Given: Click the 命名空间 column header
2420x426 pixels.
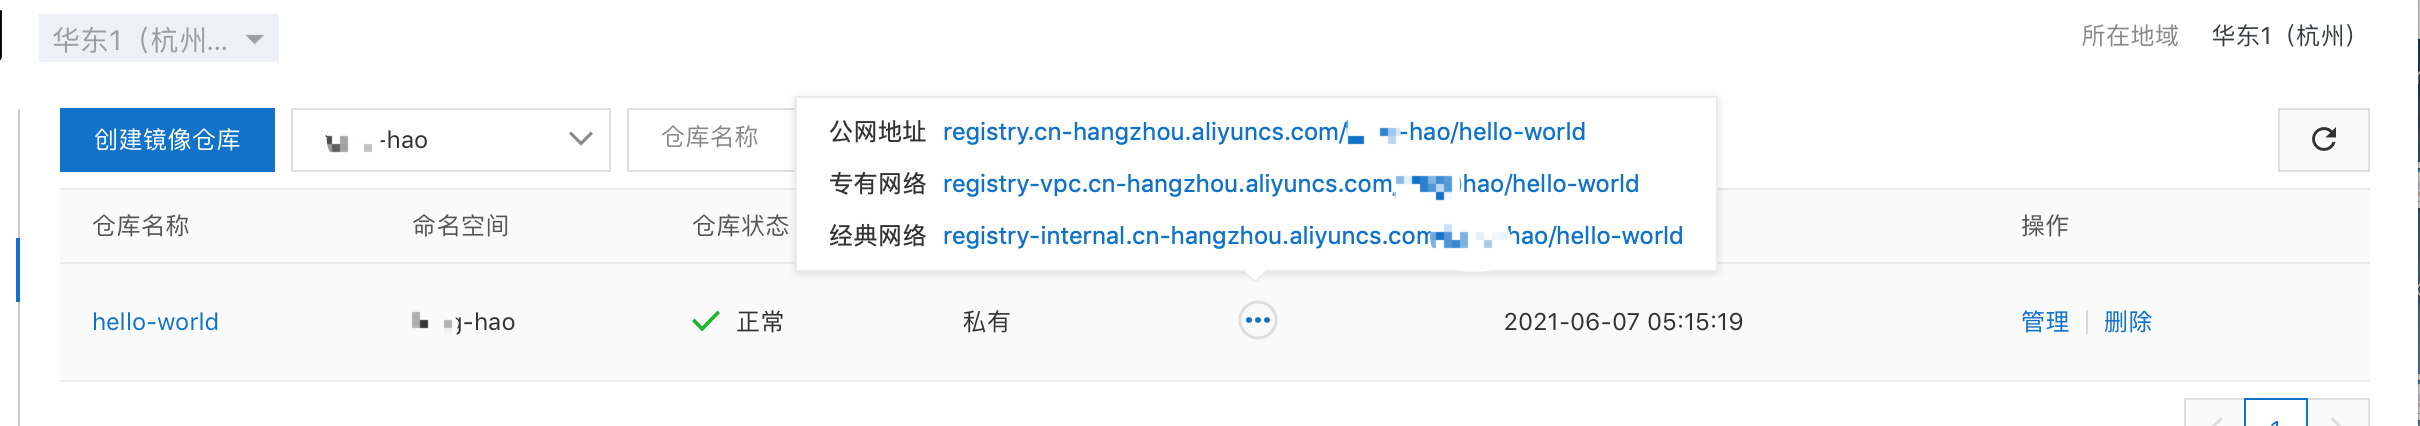Looking at the screenshot, I should click(461, 226).
